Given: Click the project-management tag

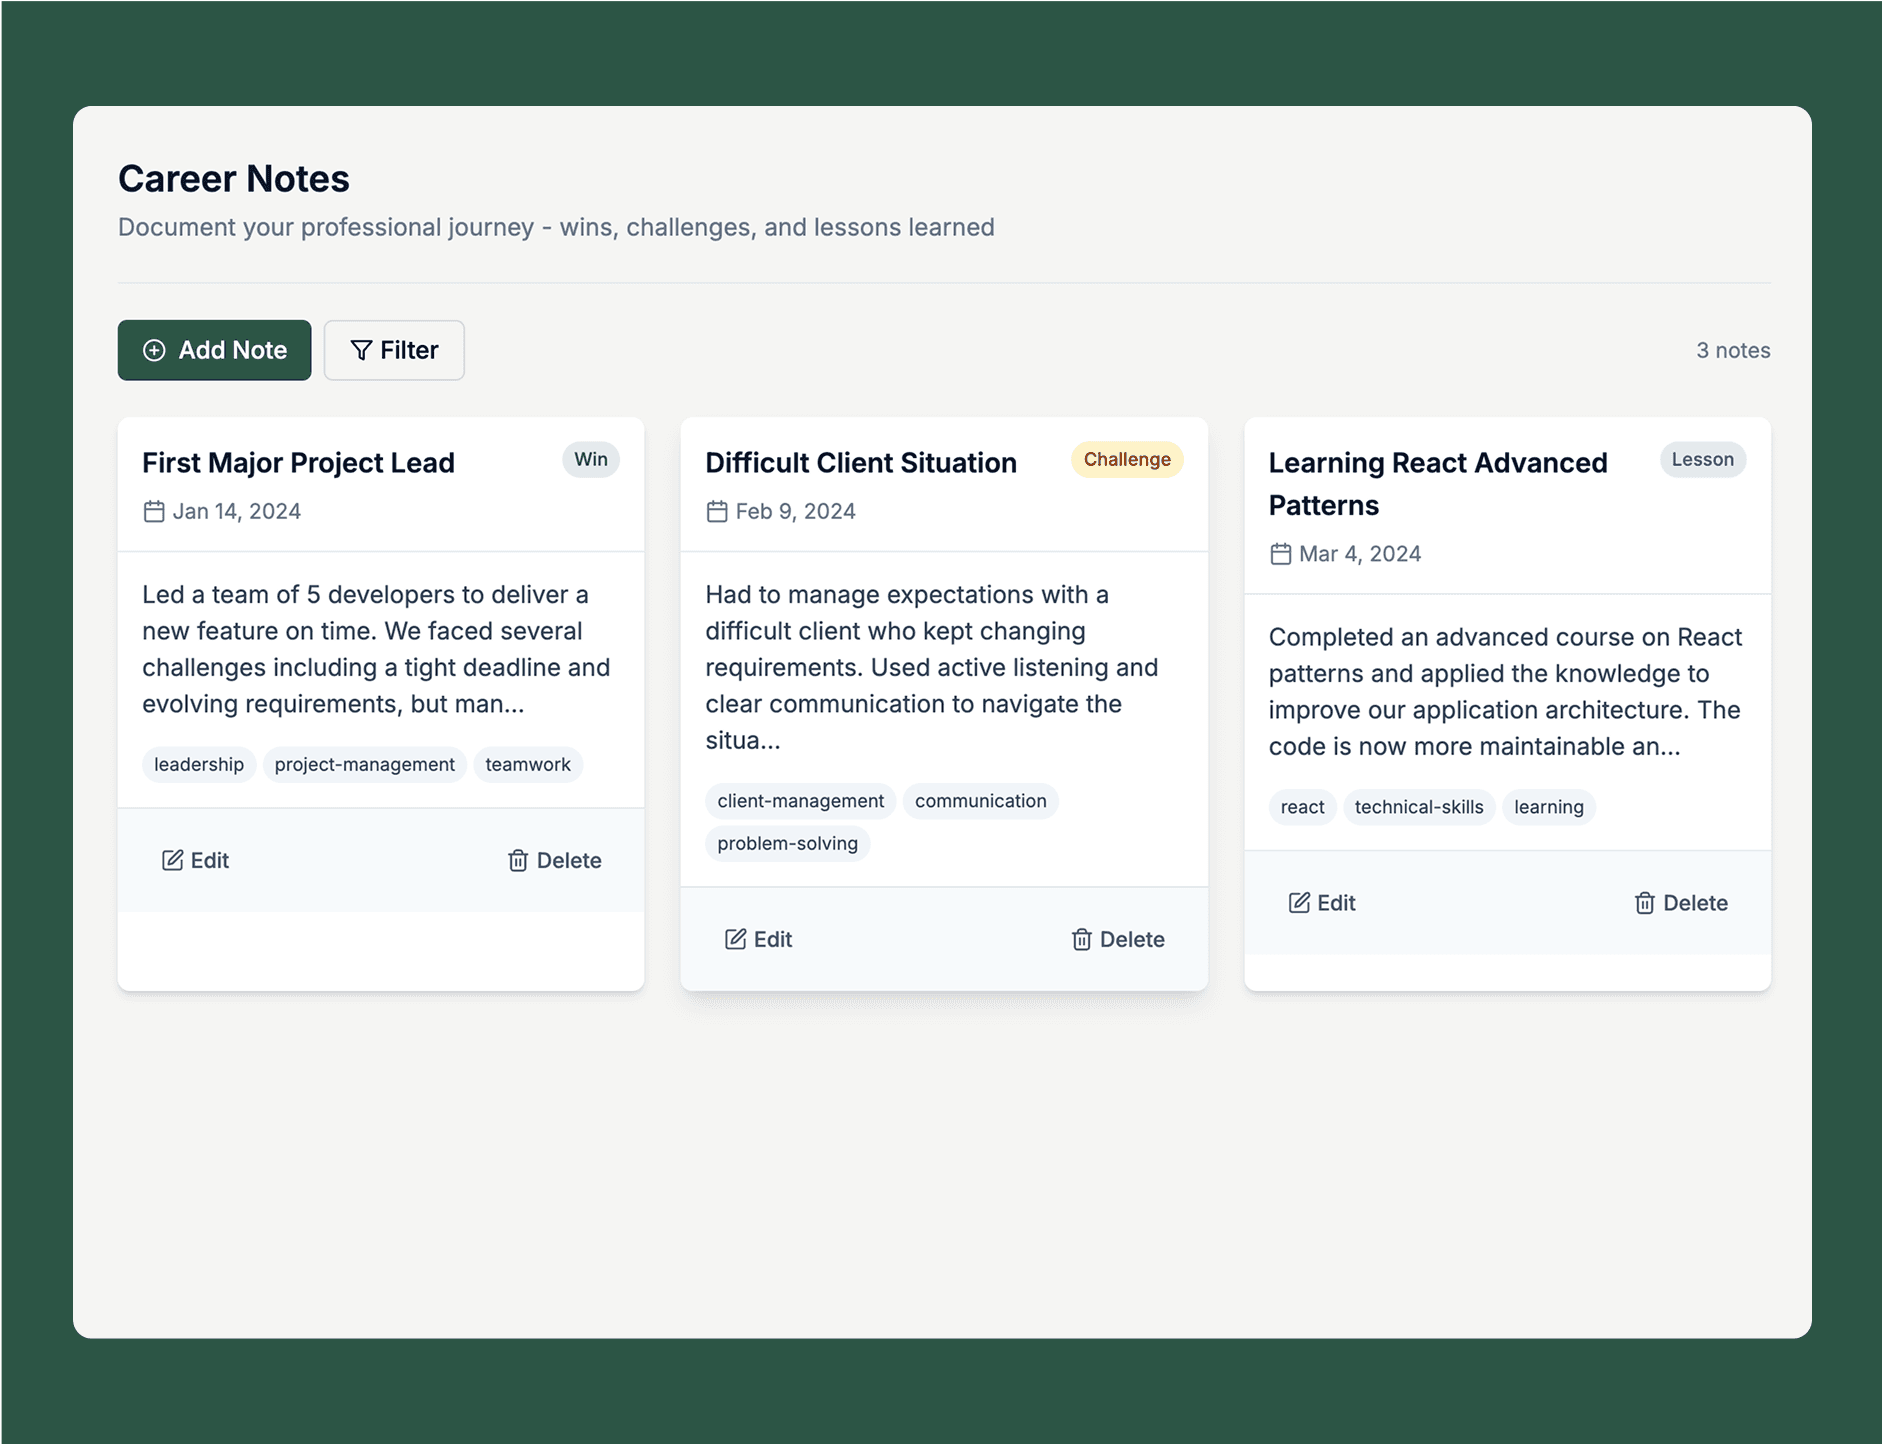Looking at the screenshot, I should 365,764.
